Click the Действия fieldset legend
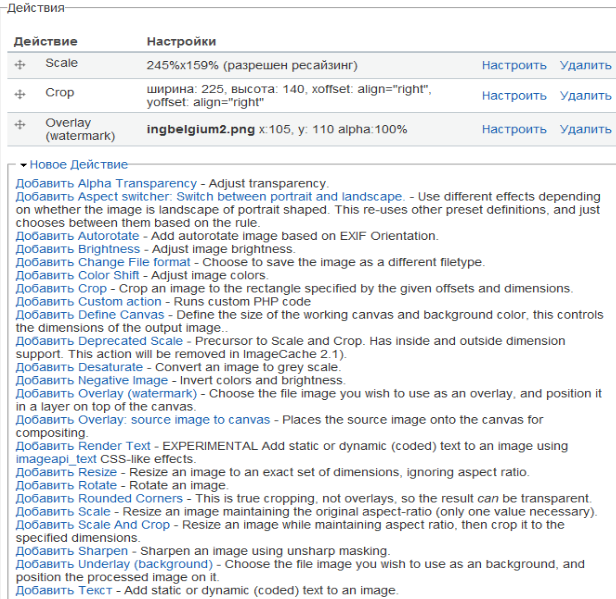Screen dimensions: 616x599 click(x=36, y=8)
